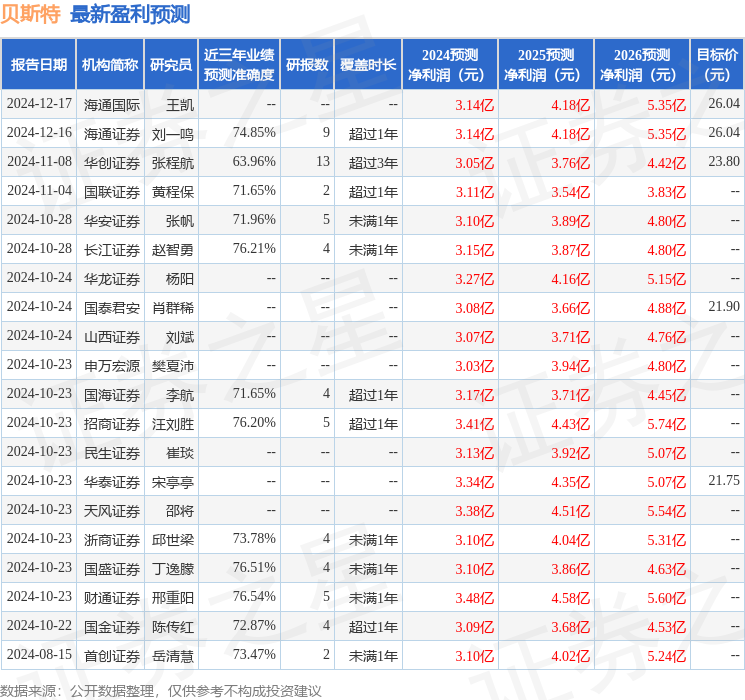Select the 华泰证券 institution cell
Screen dimensions: 745x700
[112, 482]
